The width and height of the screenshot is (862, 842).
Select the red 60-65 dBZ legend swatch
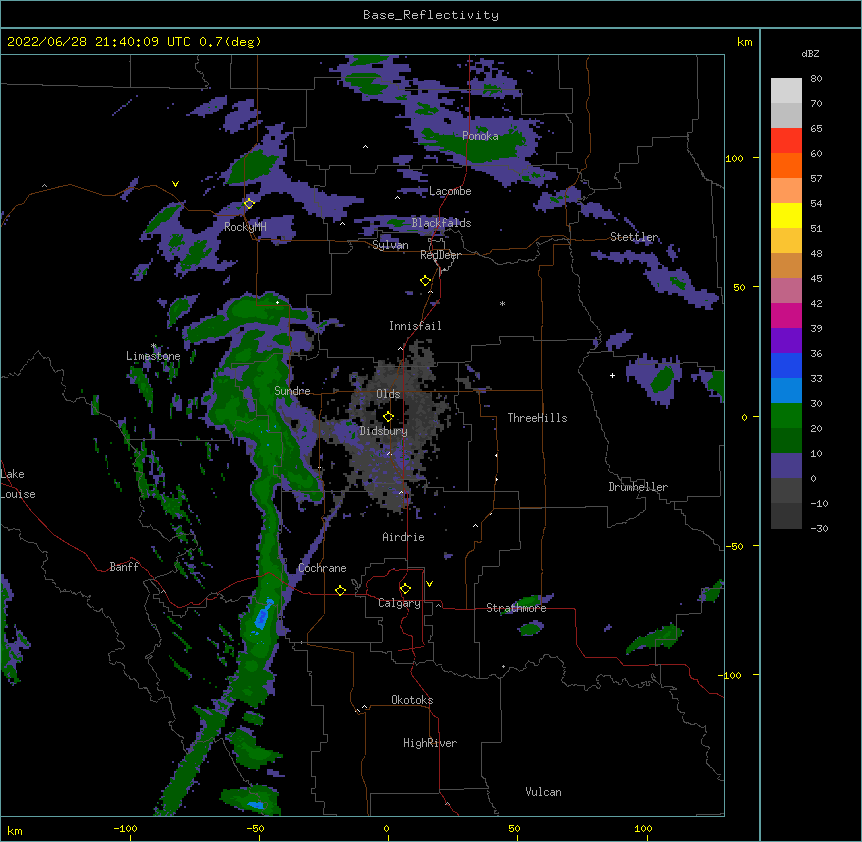786,141
